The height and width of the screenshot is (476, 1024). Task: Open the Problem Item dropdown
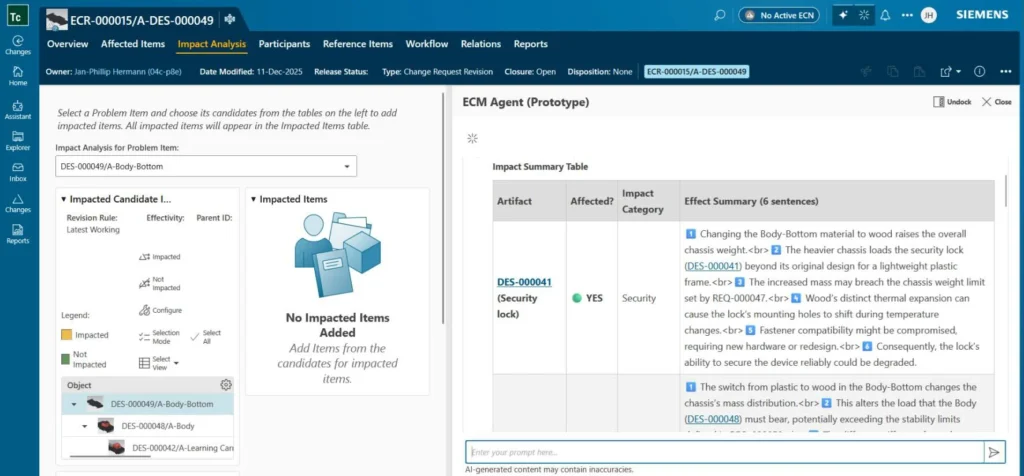pyautogui.click(x=206, y=167)
